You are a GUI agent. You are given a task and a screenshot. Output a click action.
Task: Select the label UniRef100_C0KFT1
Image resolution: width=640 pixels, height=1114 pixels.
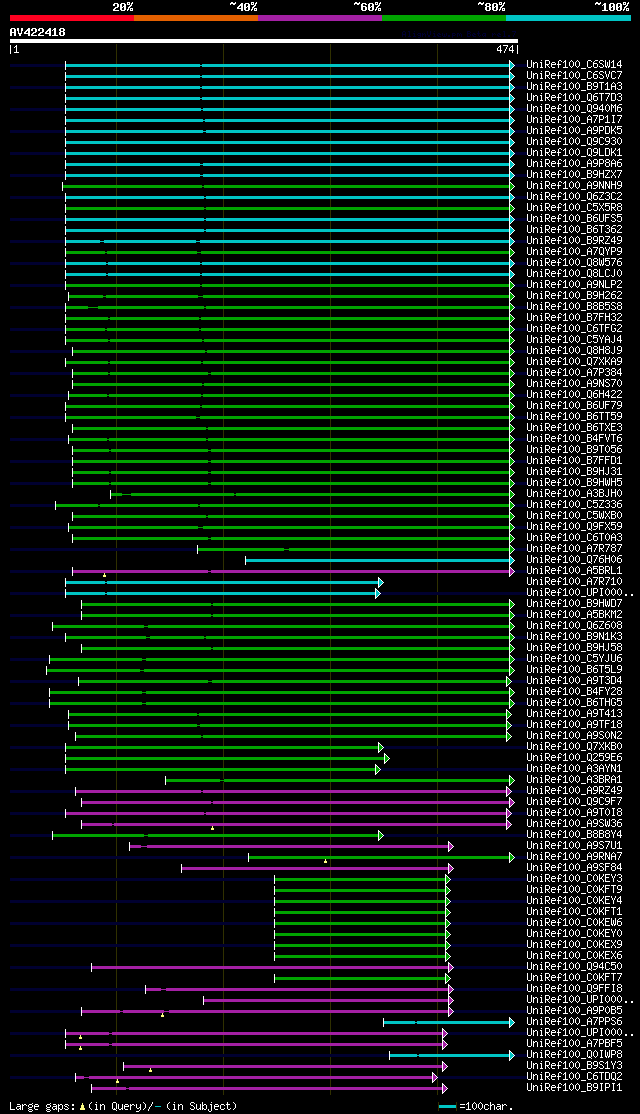pos(575,912)
